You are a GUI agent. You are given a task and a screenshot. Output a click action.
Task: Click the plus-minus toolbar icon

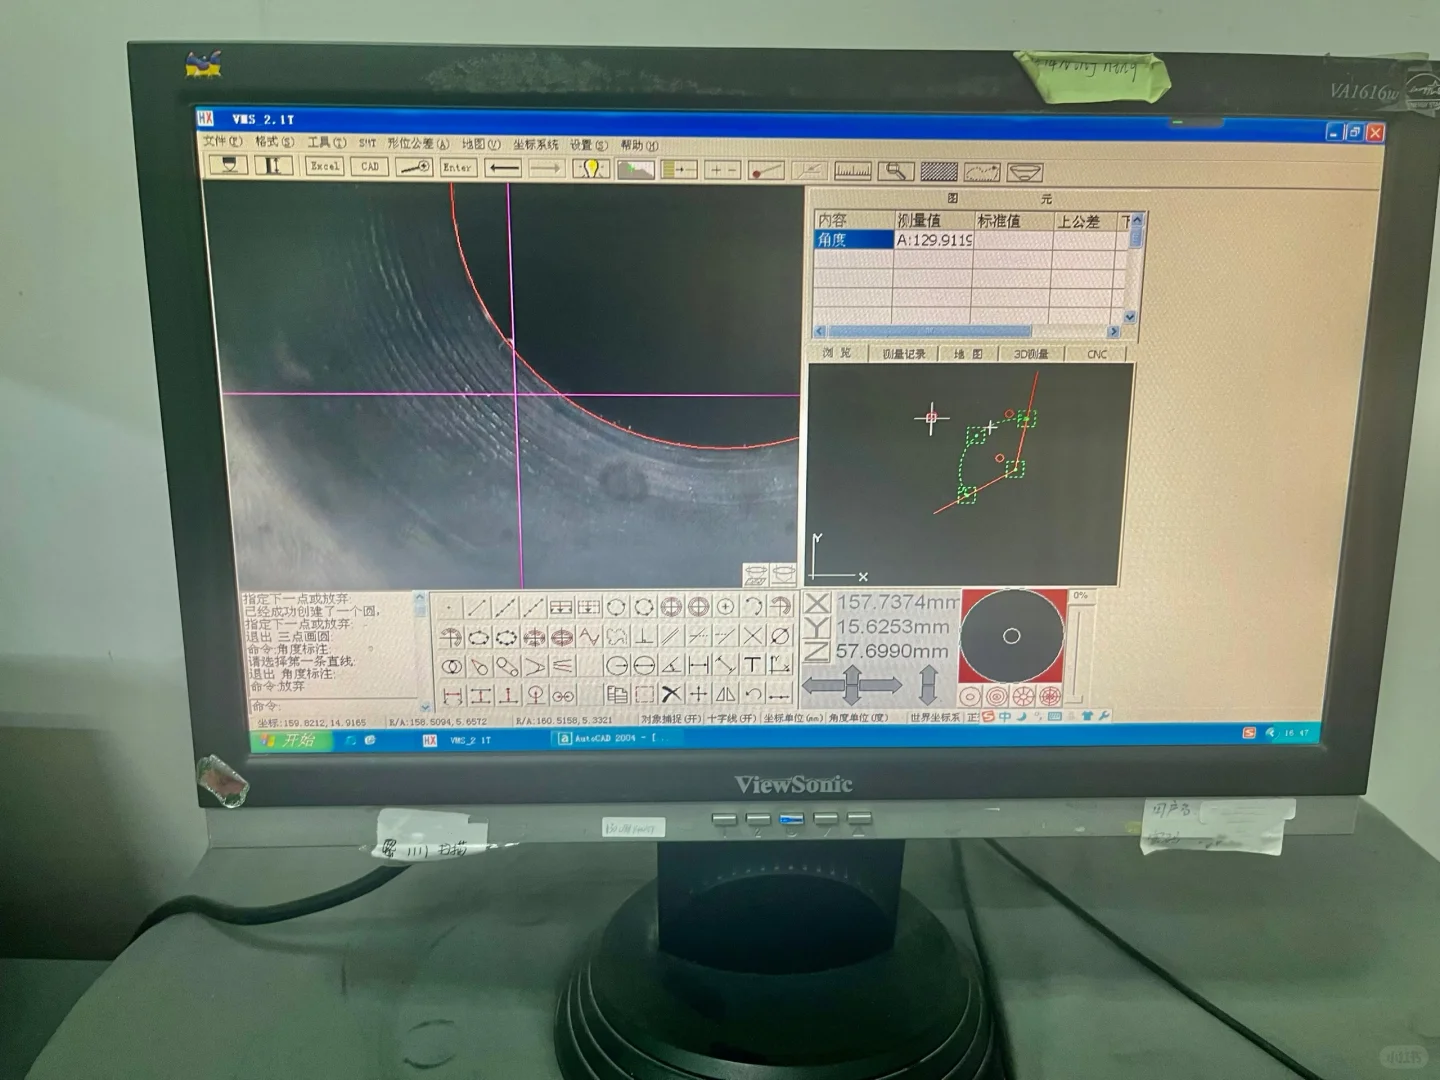pyautogui.click(x=722, y=171)
